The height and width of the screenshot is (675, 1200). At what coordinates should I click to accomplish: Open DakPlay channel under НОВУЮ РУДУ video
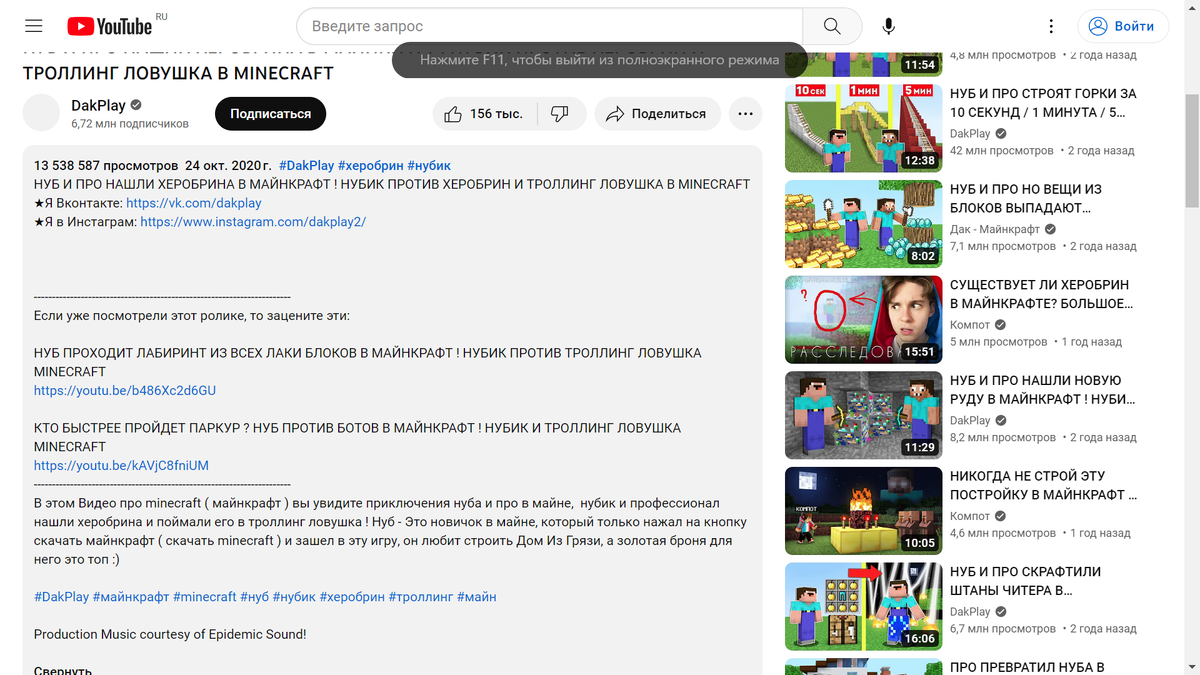[970, 421]
